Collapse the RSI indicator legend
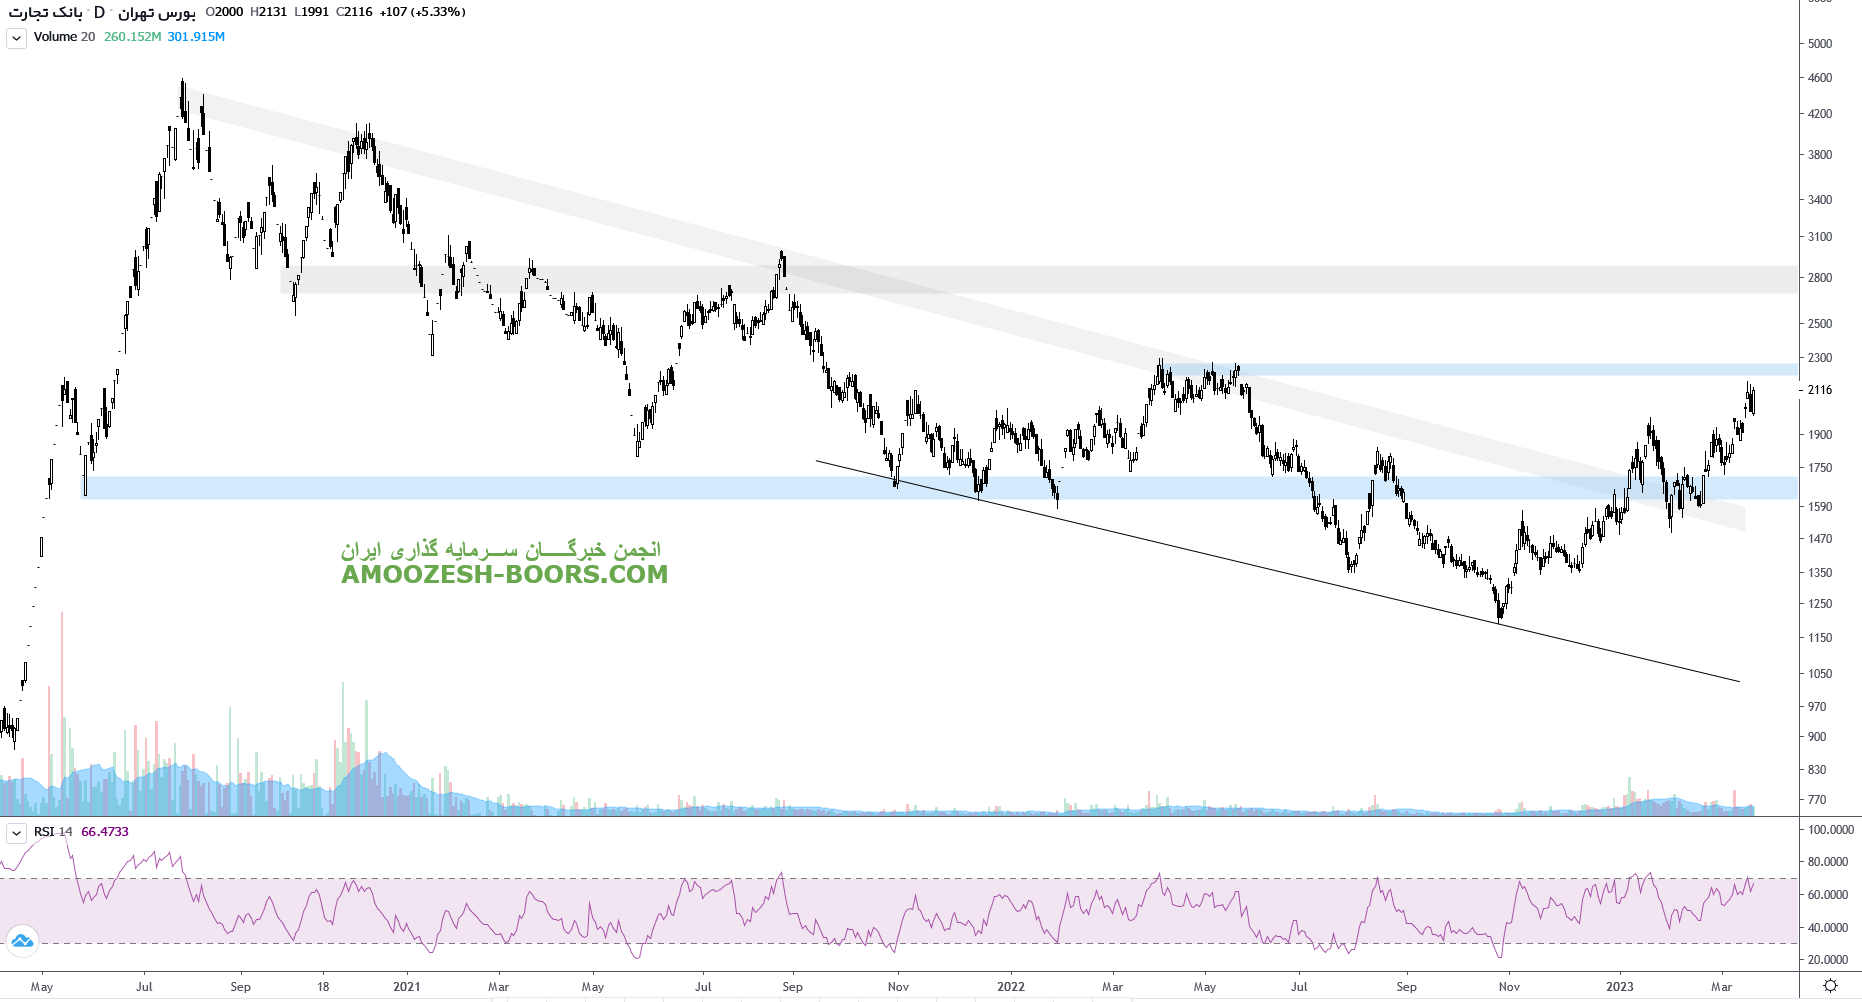 tap(16, 833)
